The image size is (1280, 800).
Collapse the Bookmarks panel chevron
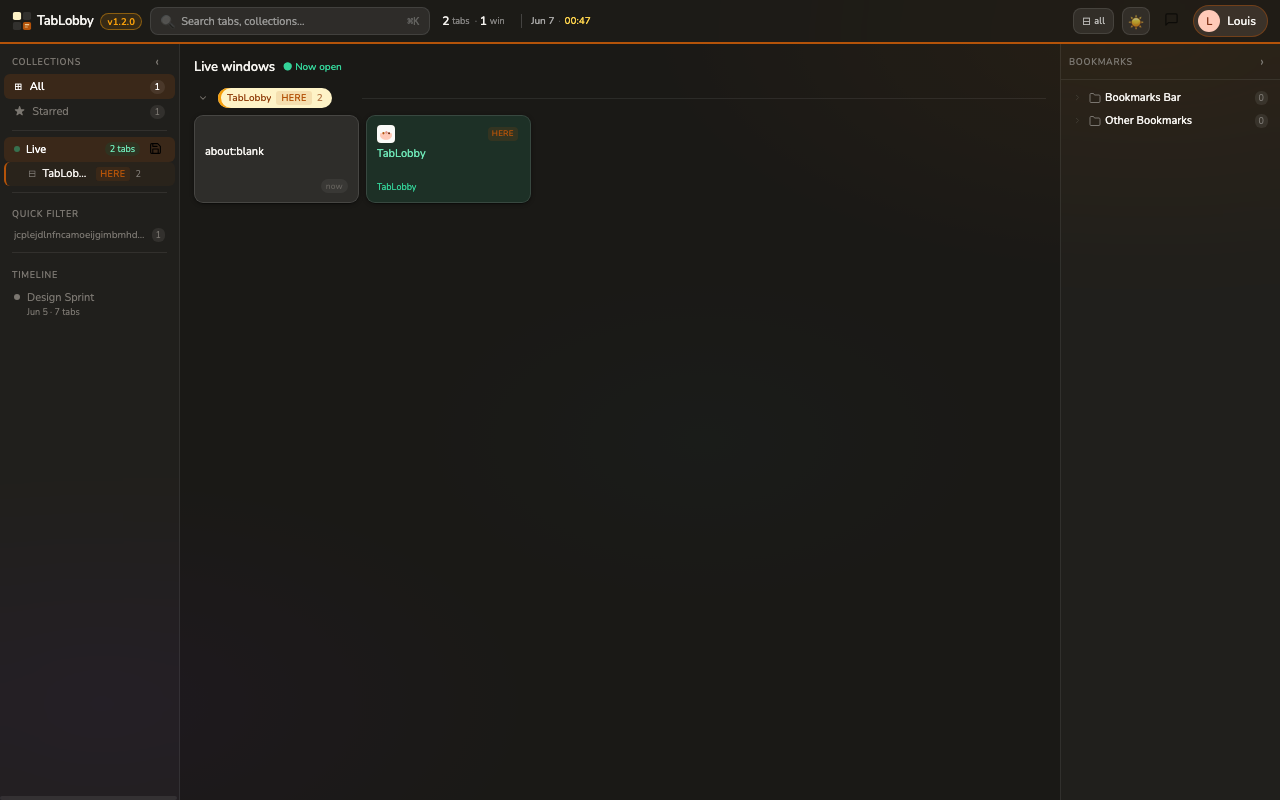click(x=1262, y=62)
